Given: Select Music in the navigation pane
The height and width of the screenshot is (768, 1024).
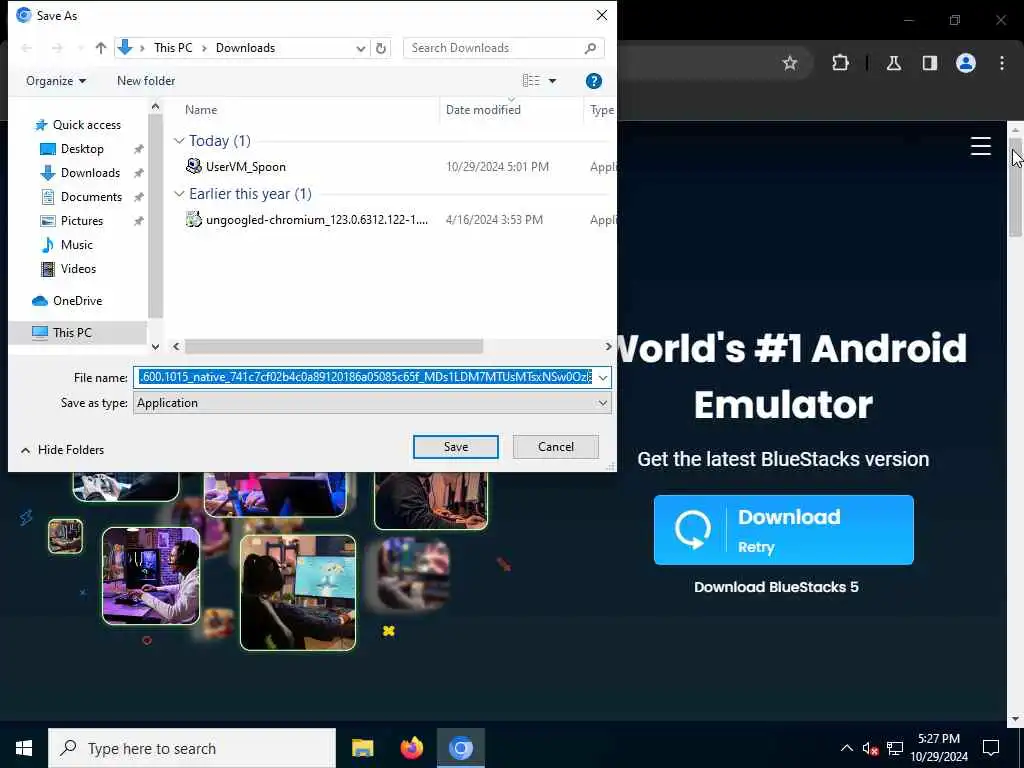Looking at the screenshot, I should coord(76,245).
